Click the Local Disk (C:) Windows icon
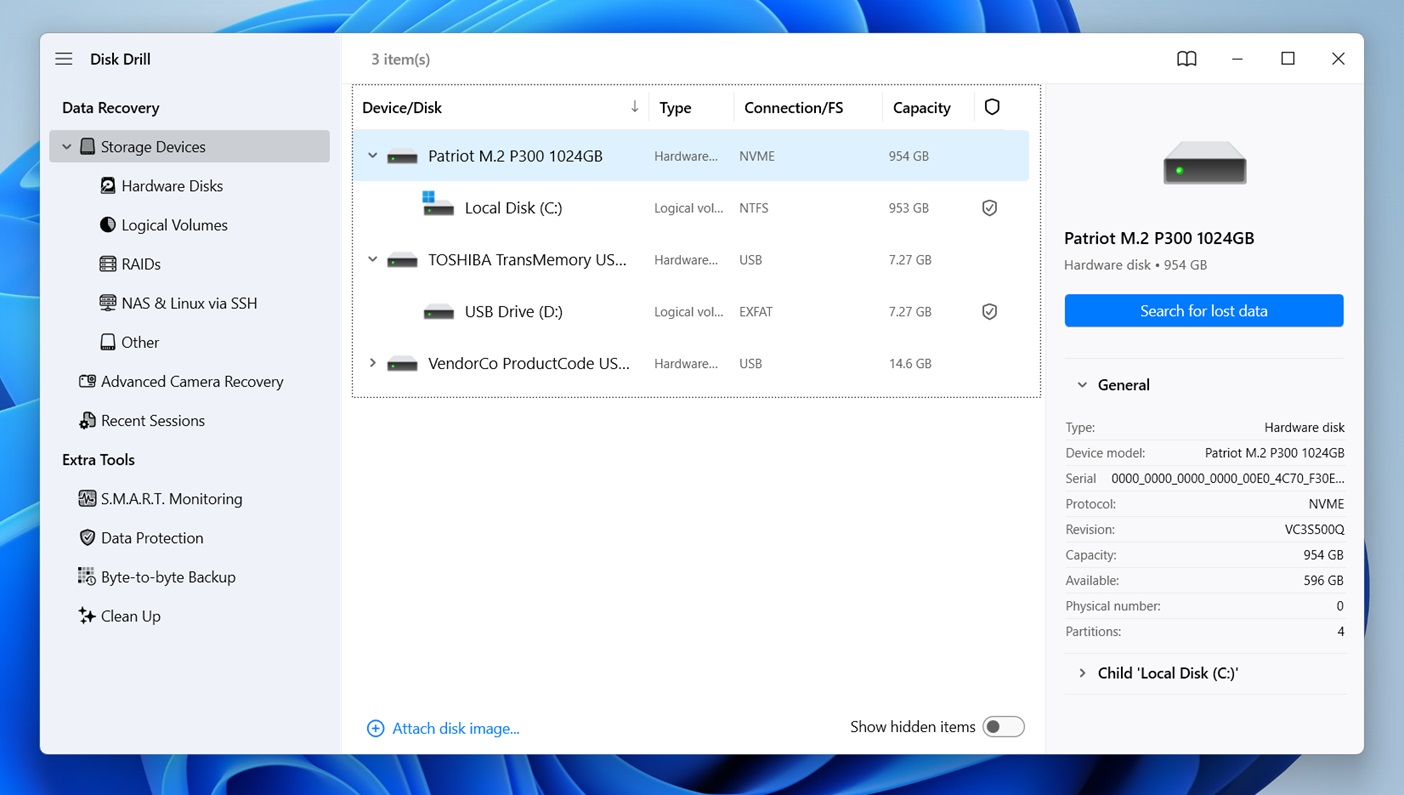 pyautogui.click(x=438, y=204)
